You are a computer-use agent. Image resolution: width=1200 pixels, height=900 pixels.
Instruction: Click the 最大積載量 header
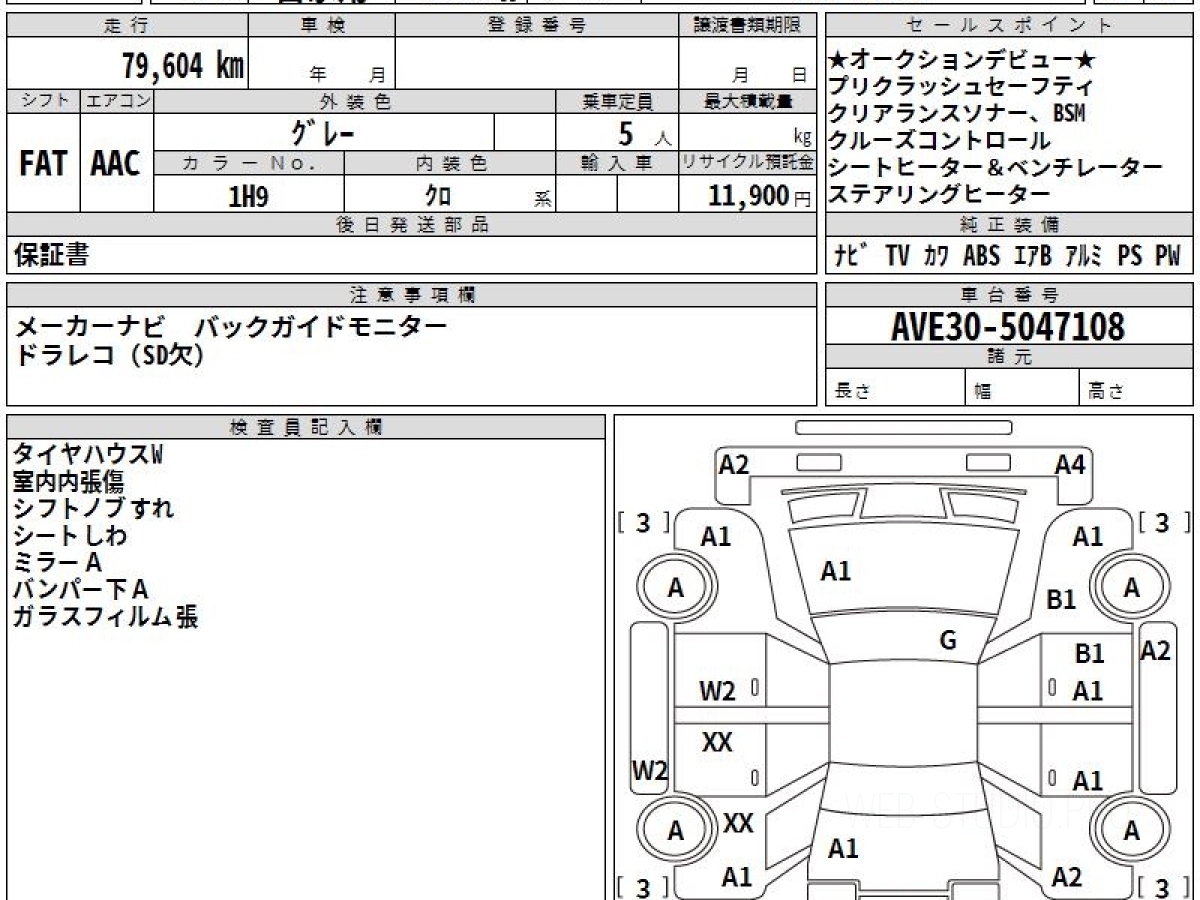[x=748, y=101]
